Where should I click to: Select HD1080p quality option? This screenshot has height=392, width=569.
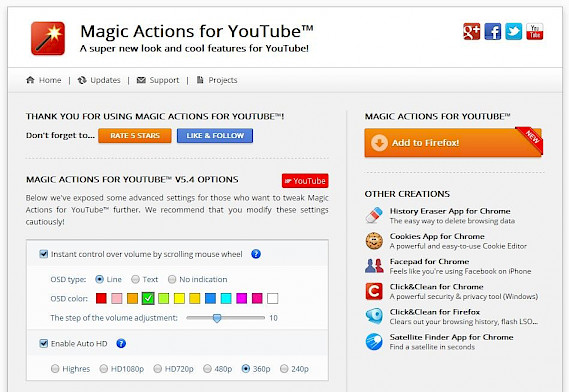pos(103,369)
